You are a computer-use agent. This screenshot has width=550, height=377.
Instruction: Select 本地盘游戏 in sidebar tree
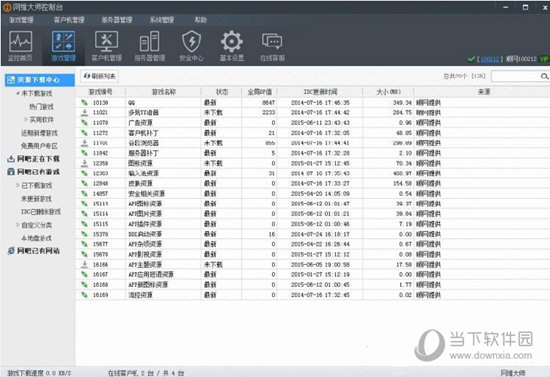point(36,238)
